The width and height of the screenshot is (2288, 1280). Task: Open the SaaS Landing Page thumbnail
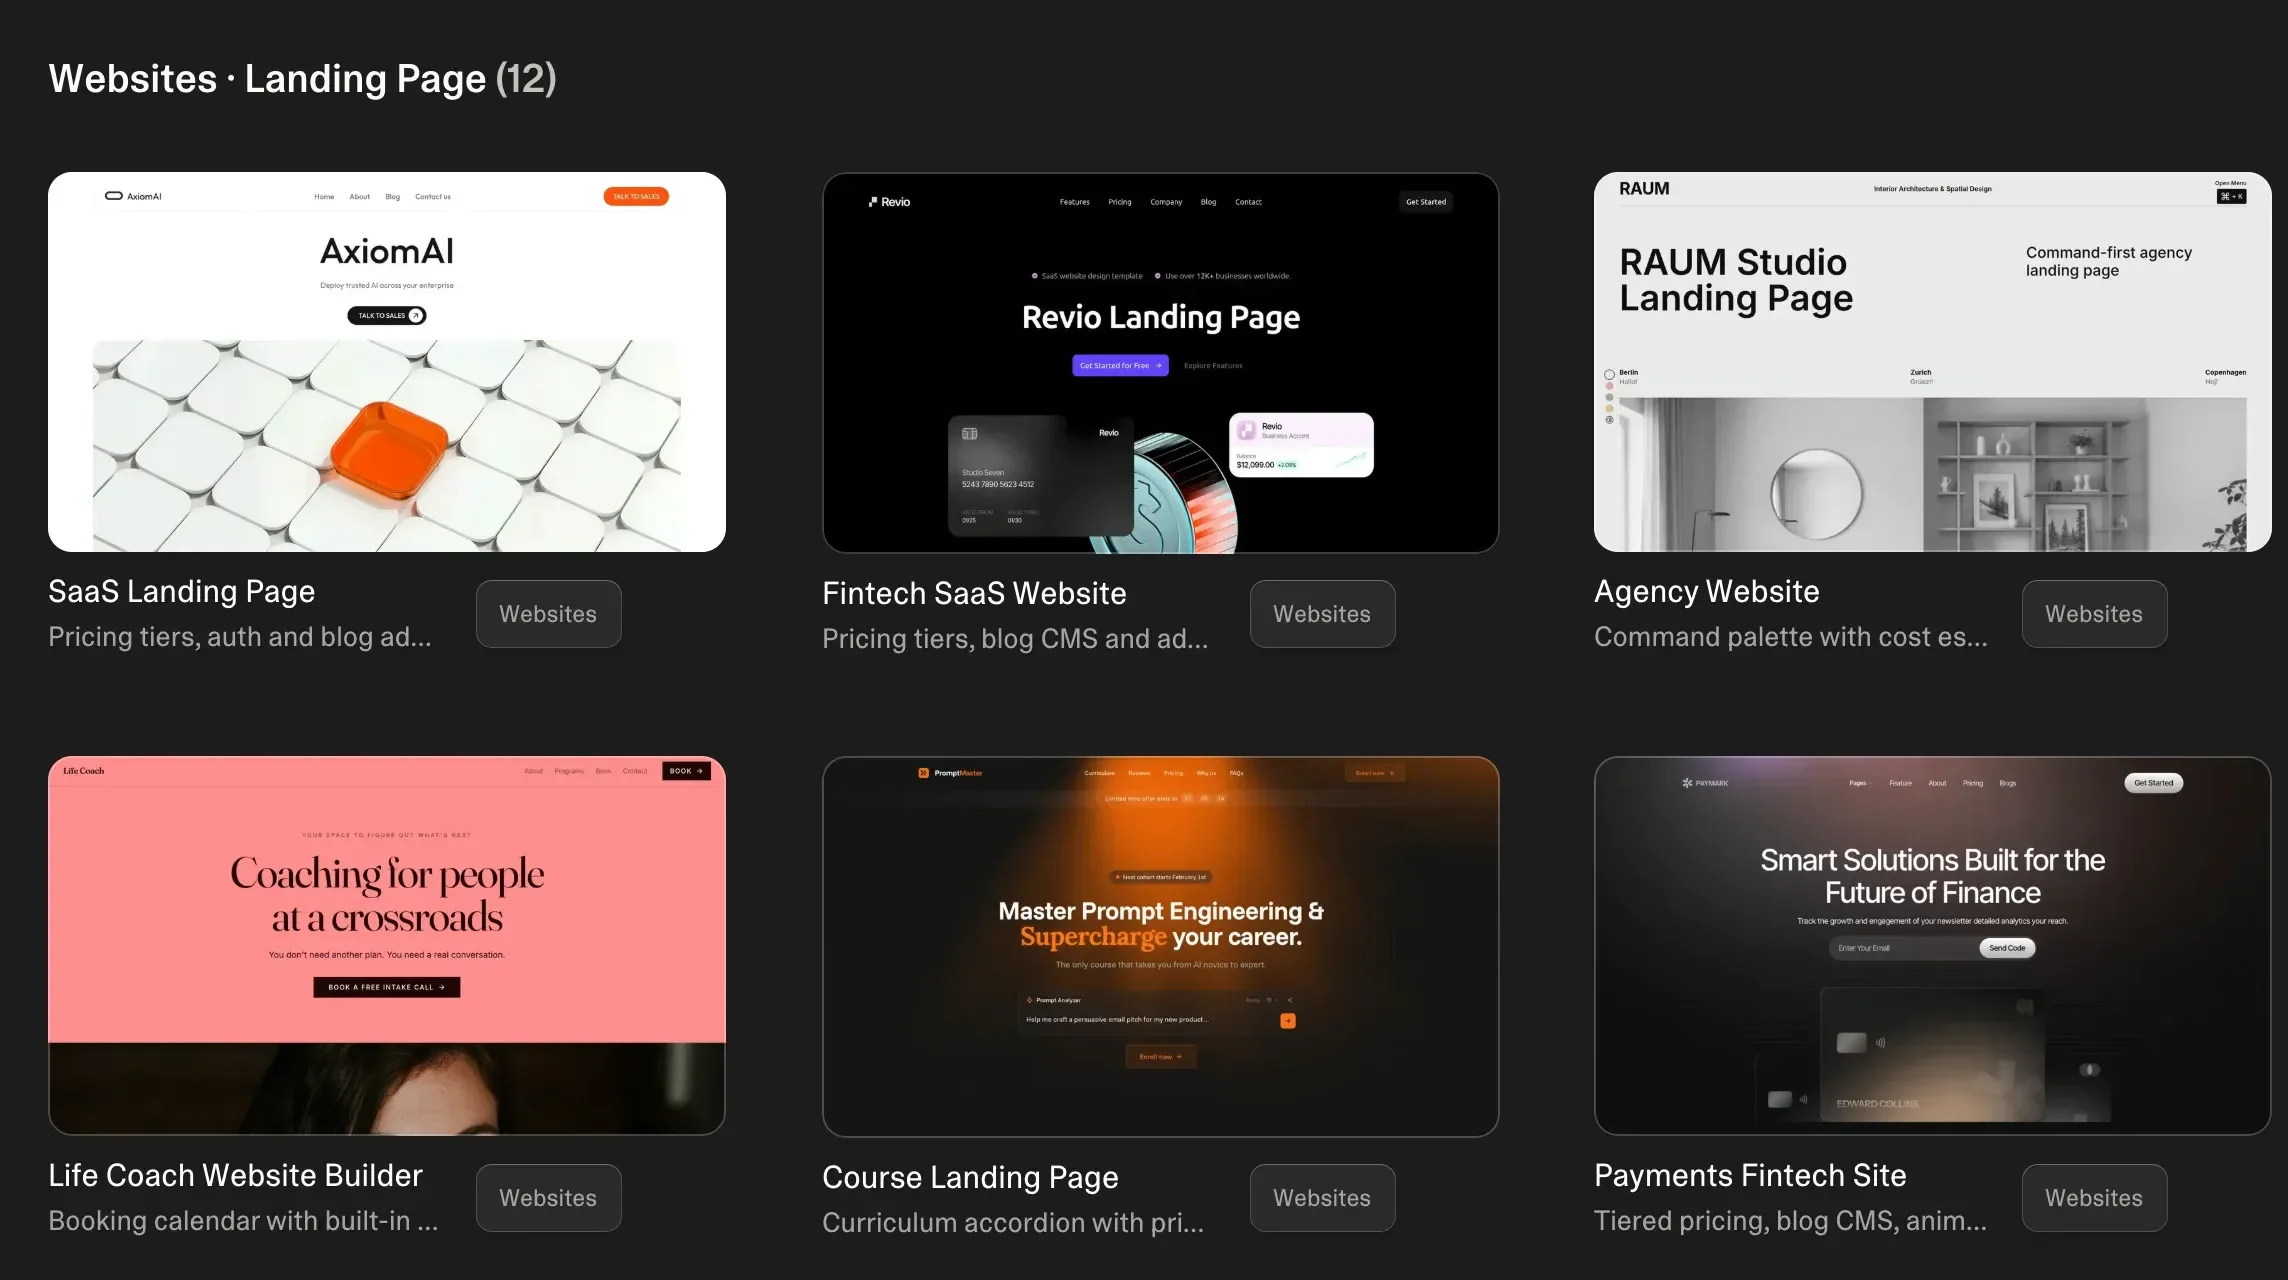click(387, 362)
